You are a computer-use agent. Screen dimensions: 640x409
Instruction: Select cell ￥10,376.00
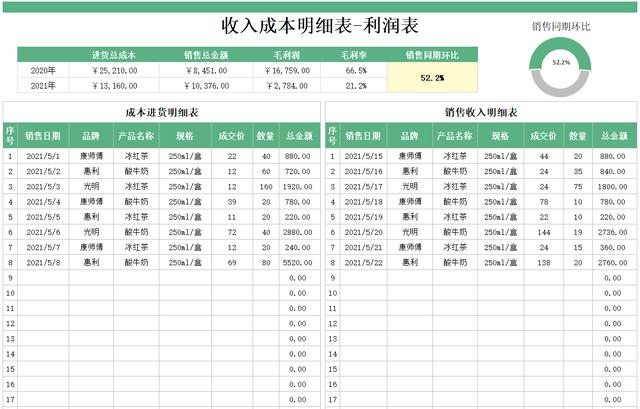click(x=206, y=86)
